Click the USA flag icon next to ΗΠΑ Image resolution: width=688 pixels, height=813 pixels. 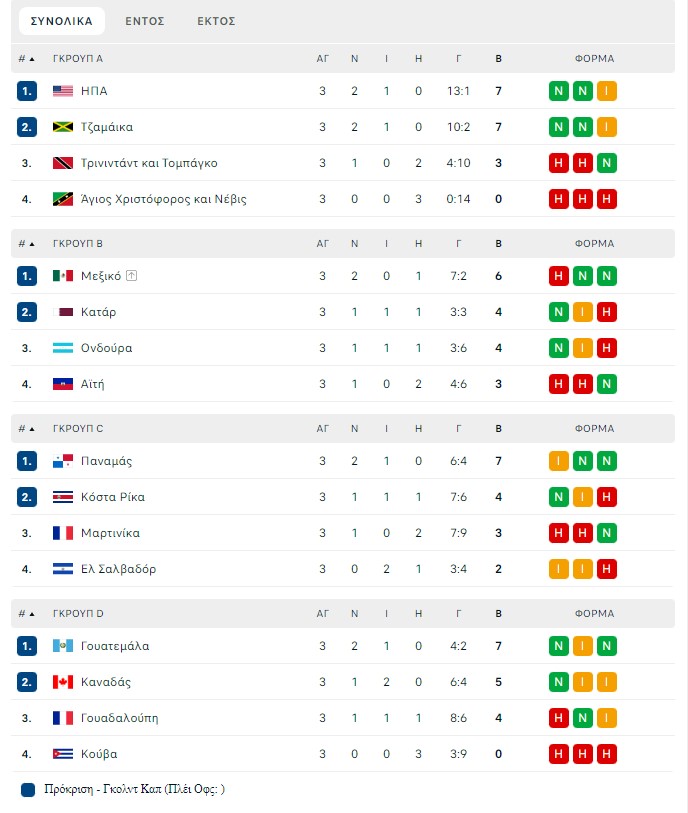click(63, 91)
